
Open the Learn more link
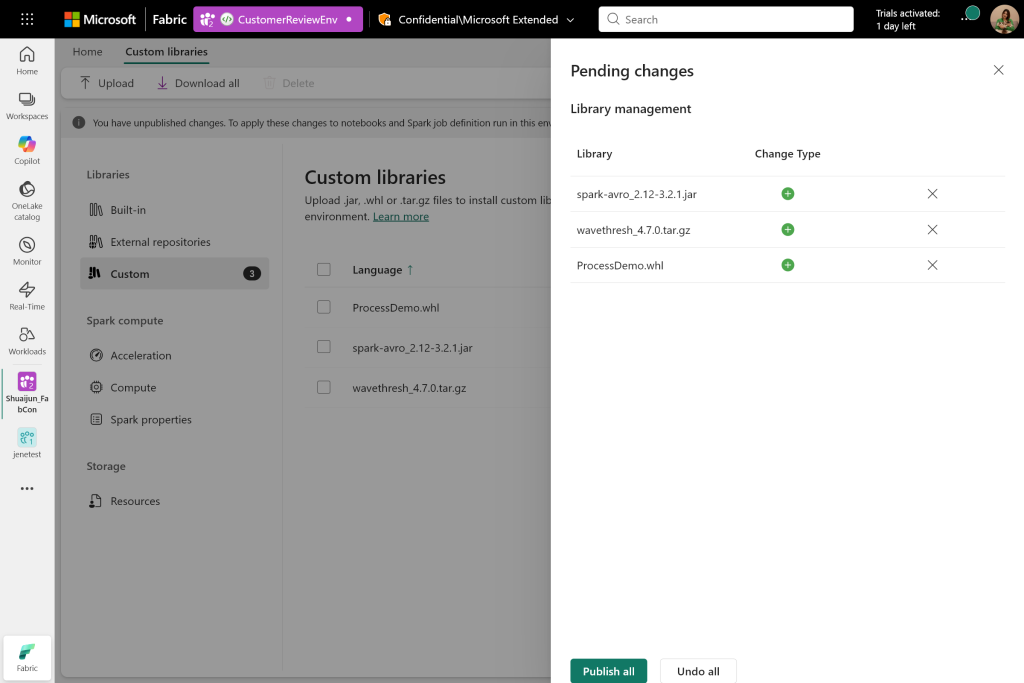(400, 216)
